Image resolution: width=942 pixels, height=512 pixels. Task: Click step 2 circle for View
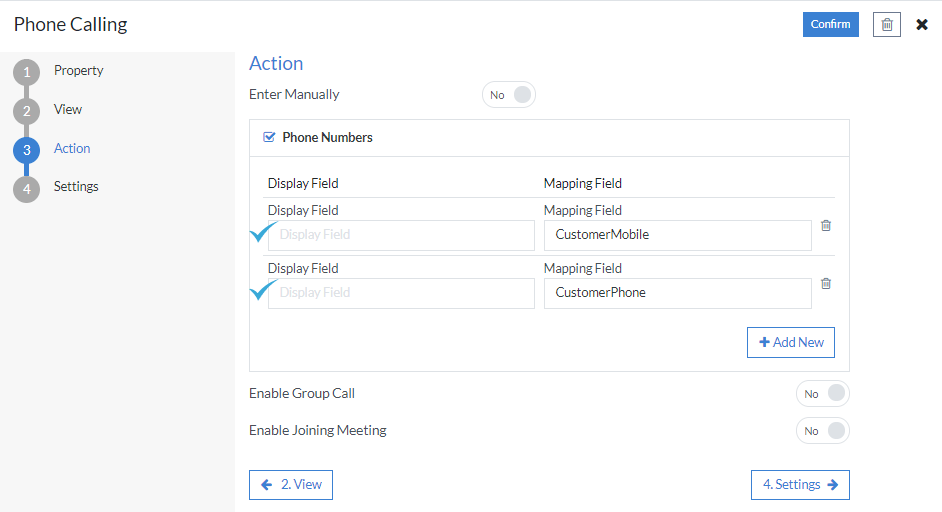26,111
